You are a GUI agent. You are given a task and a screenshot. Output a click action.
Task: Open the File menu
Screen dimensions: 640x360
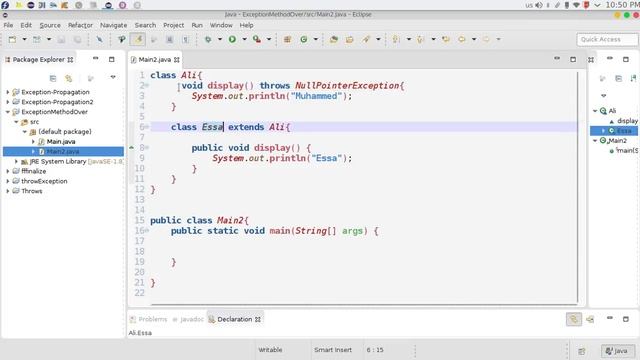[x=8, y=25]
